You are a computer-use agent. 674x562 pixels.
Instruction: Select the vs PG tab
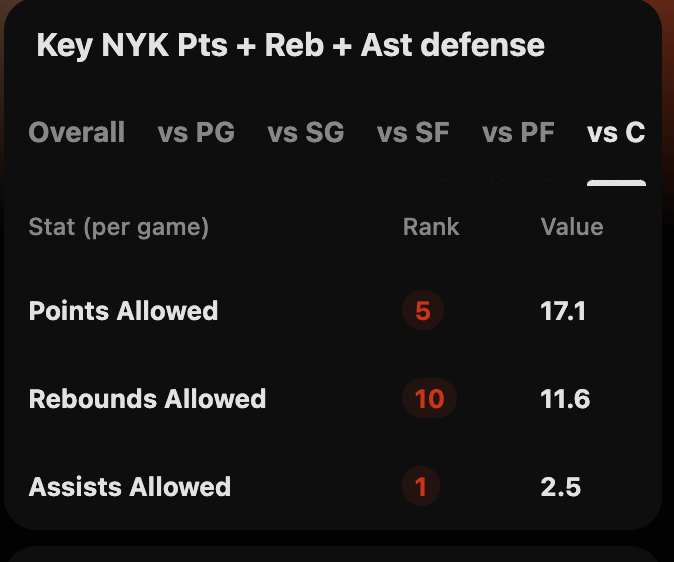tap(196, 133)
